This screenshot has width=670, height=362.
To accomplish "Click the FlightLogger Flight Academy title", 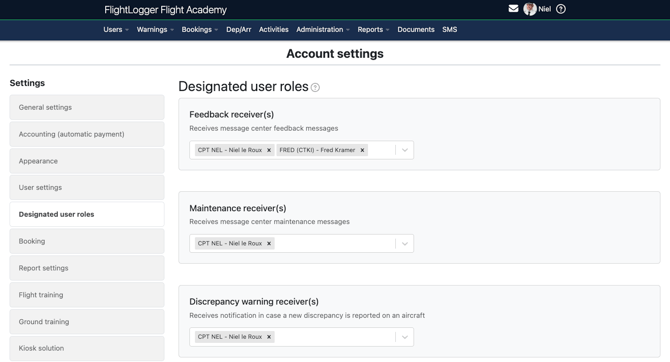I will [x=165, y=10].
